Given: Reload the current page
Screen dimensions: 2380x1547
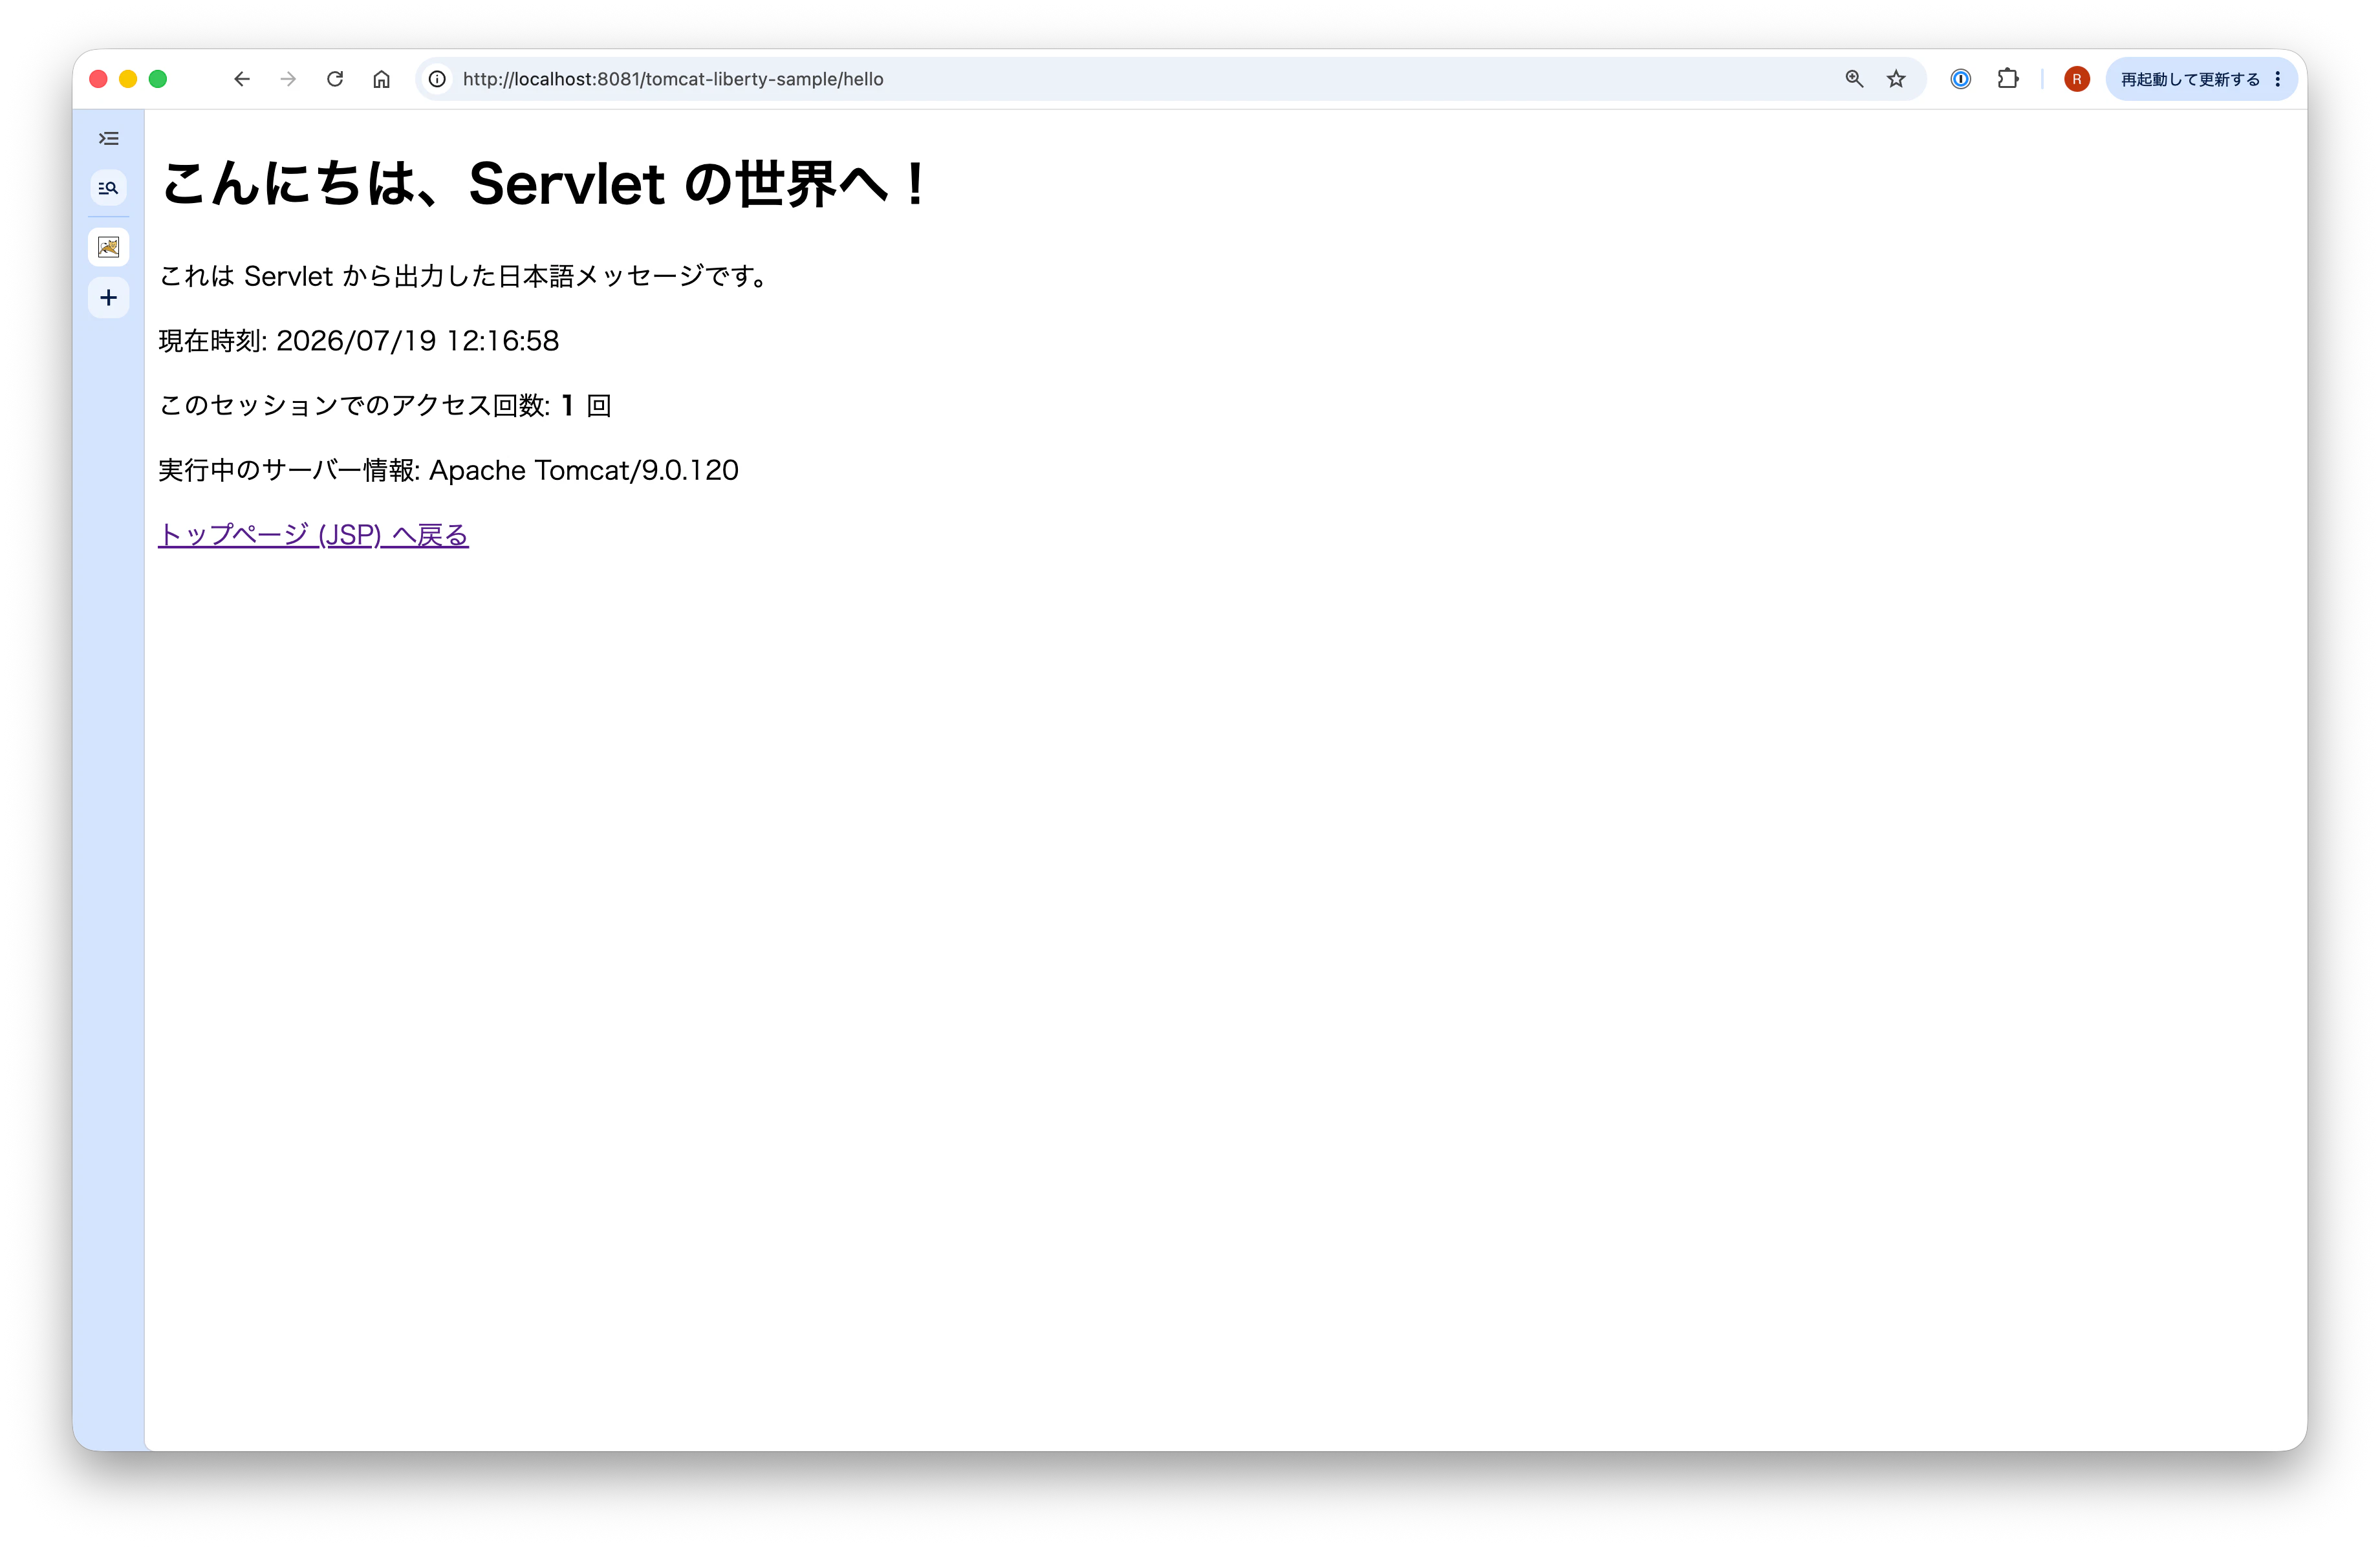Looking at the screenshot, I should point(335,79).
